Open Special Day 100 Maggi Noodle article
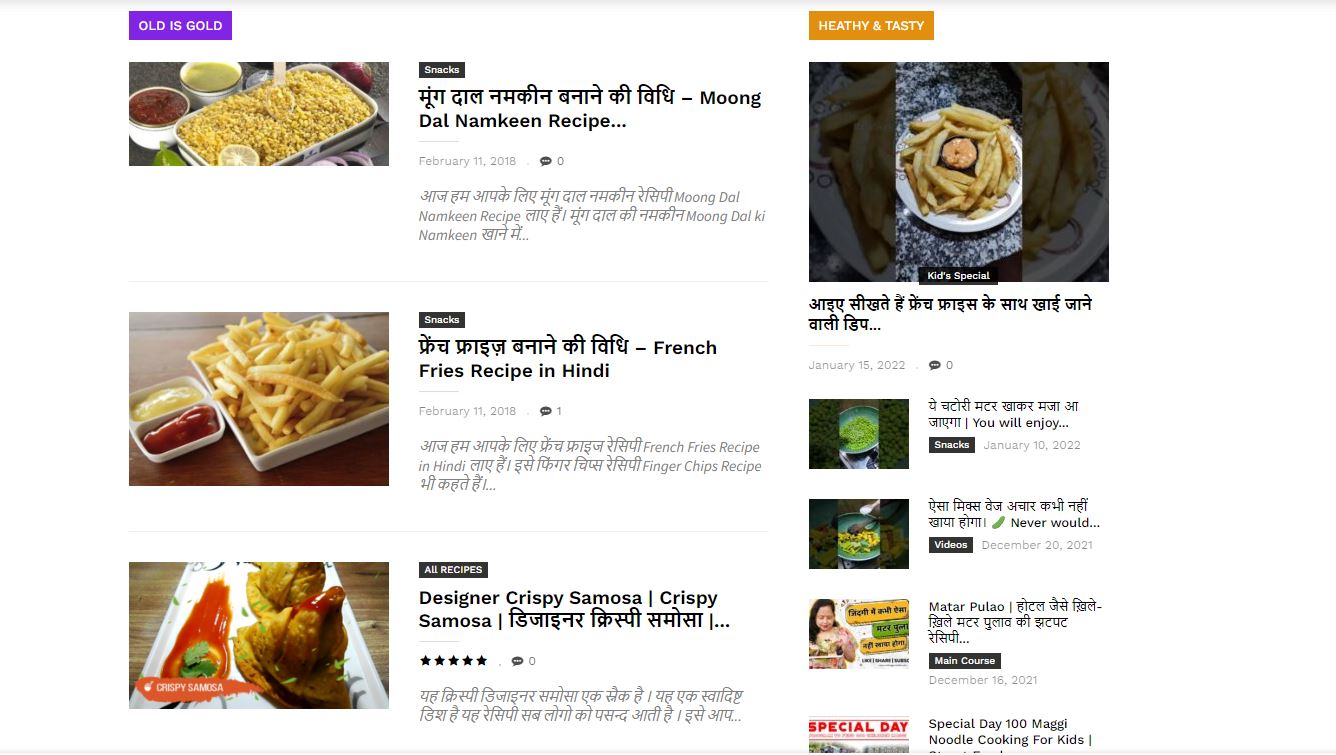Screen dimensions: 1336x755 (x=1010, y=735)
